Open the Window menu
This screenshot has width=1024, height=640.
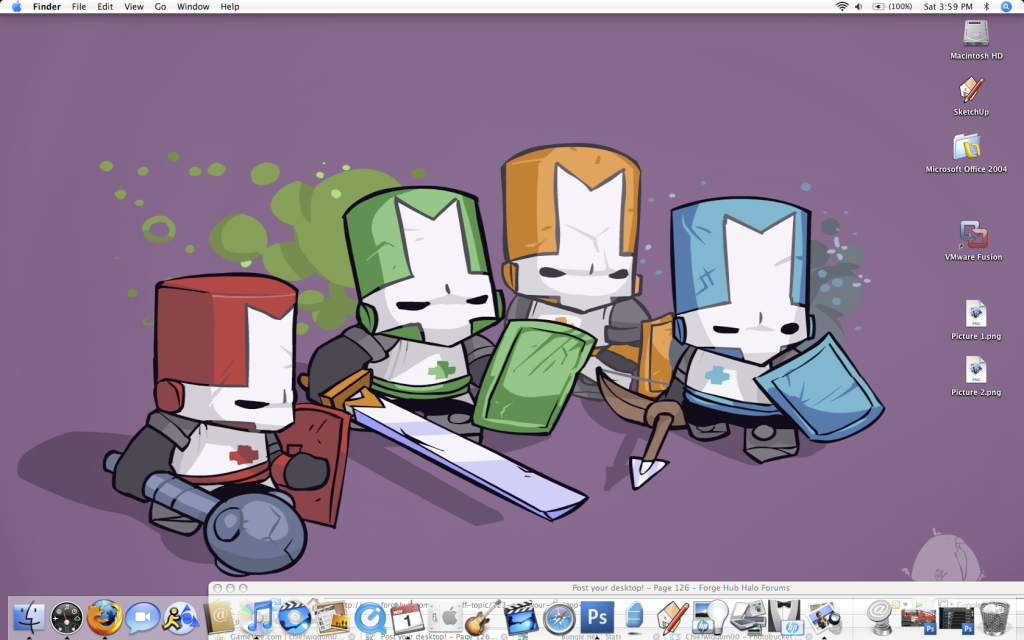click(x=193, y=7)
